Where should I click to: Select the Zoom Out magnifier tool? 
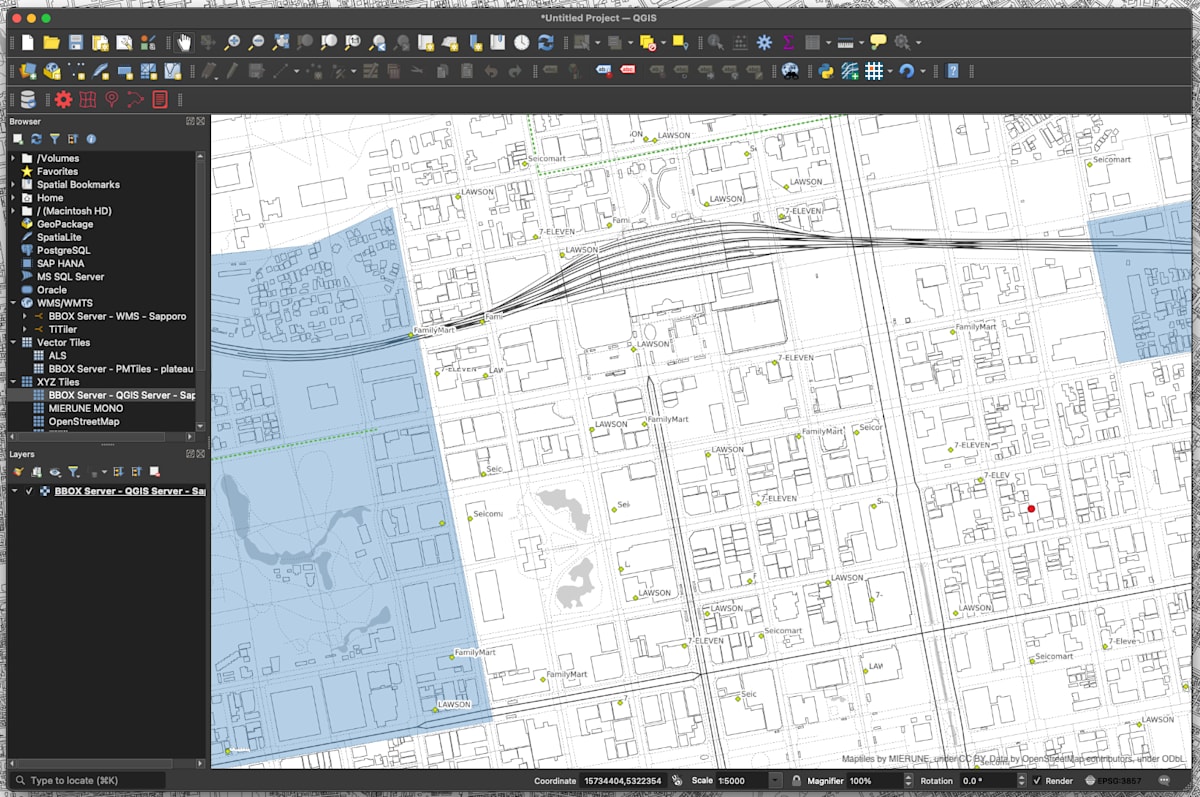tap(256, 42)
